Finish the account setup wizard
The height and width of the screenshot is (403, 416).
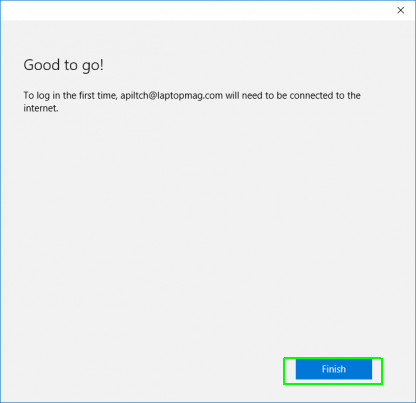[334, 369]
